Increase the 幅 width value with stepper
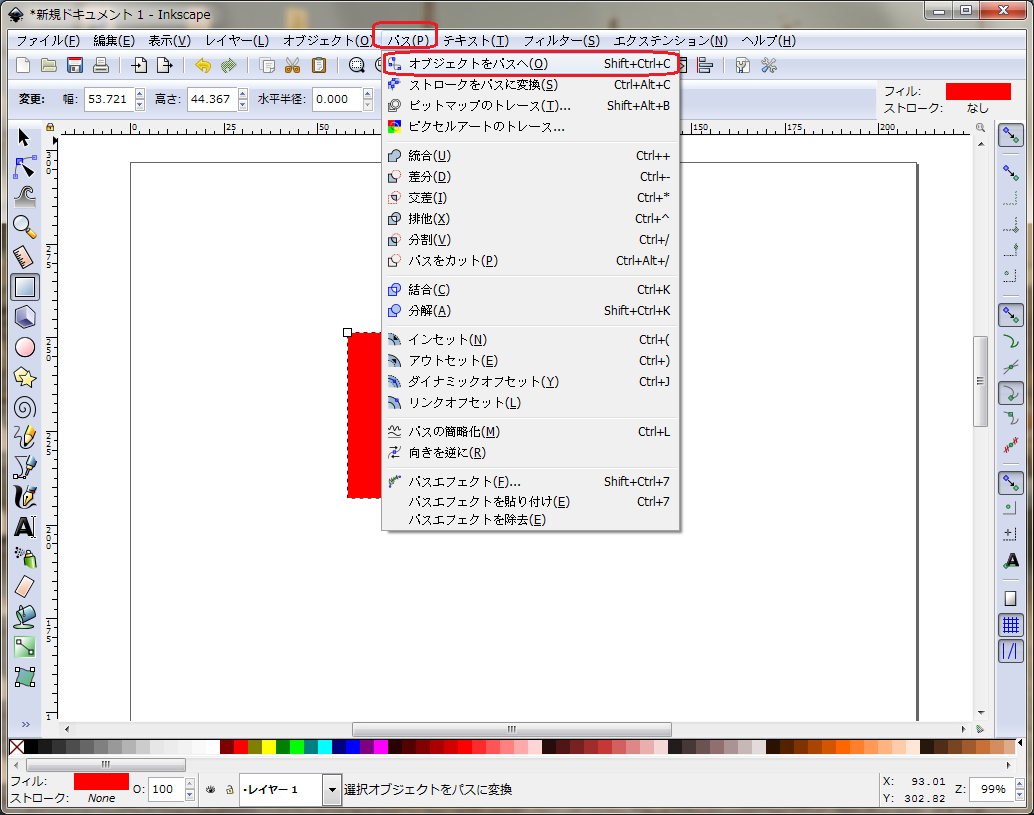The height and width of the screenshot is (815, 1034). coord(139,94)
